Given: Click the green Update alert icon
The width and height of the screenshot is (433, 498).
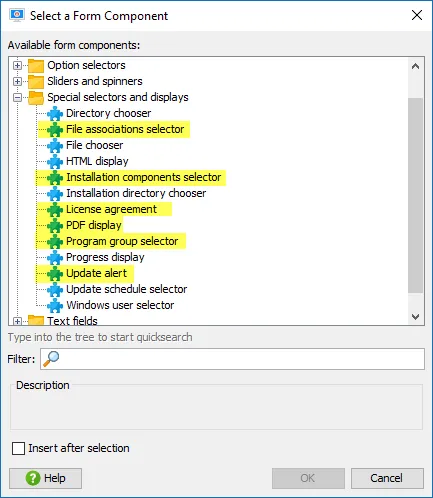Looking at the screenshot, I should 55,273.
